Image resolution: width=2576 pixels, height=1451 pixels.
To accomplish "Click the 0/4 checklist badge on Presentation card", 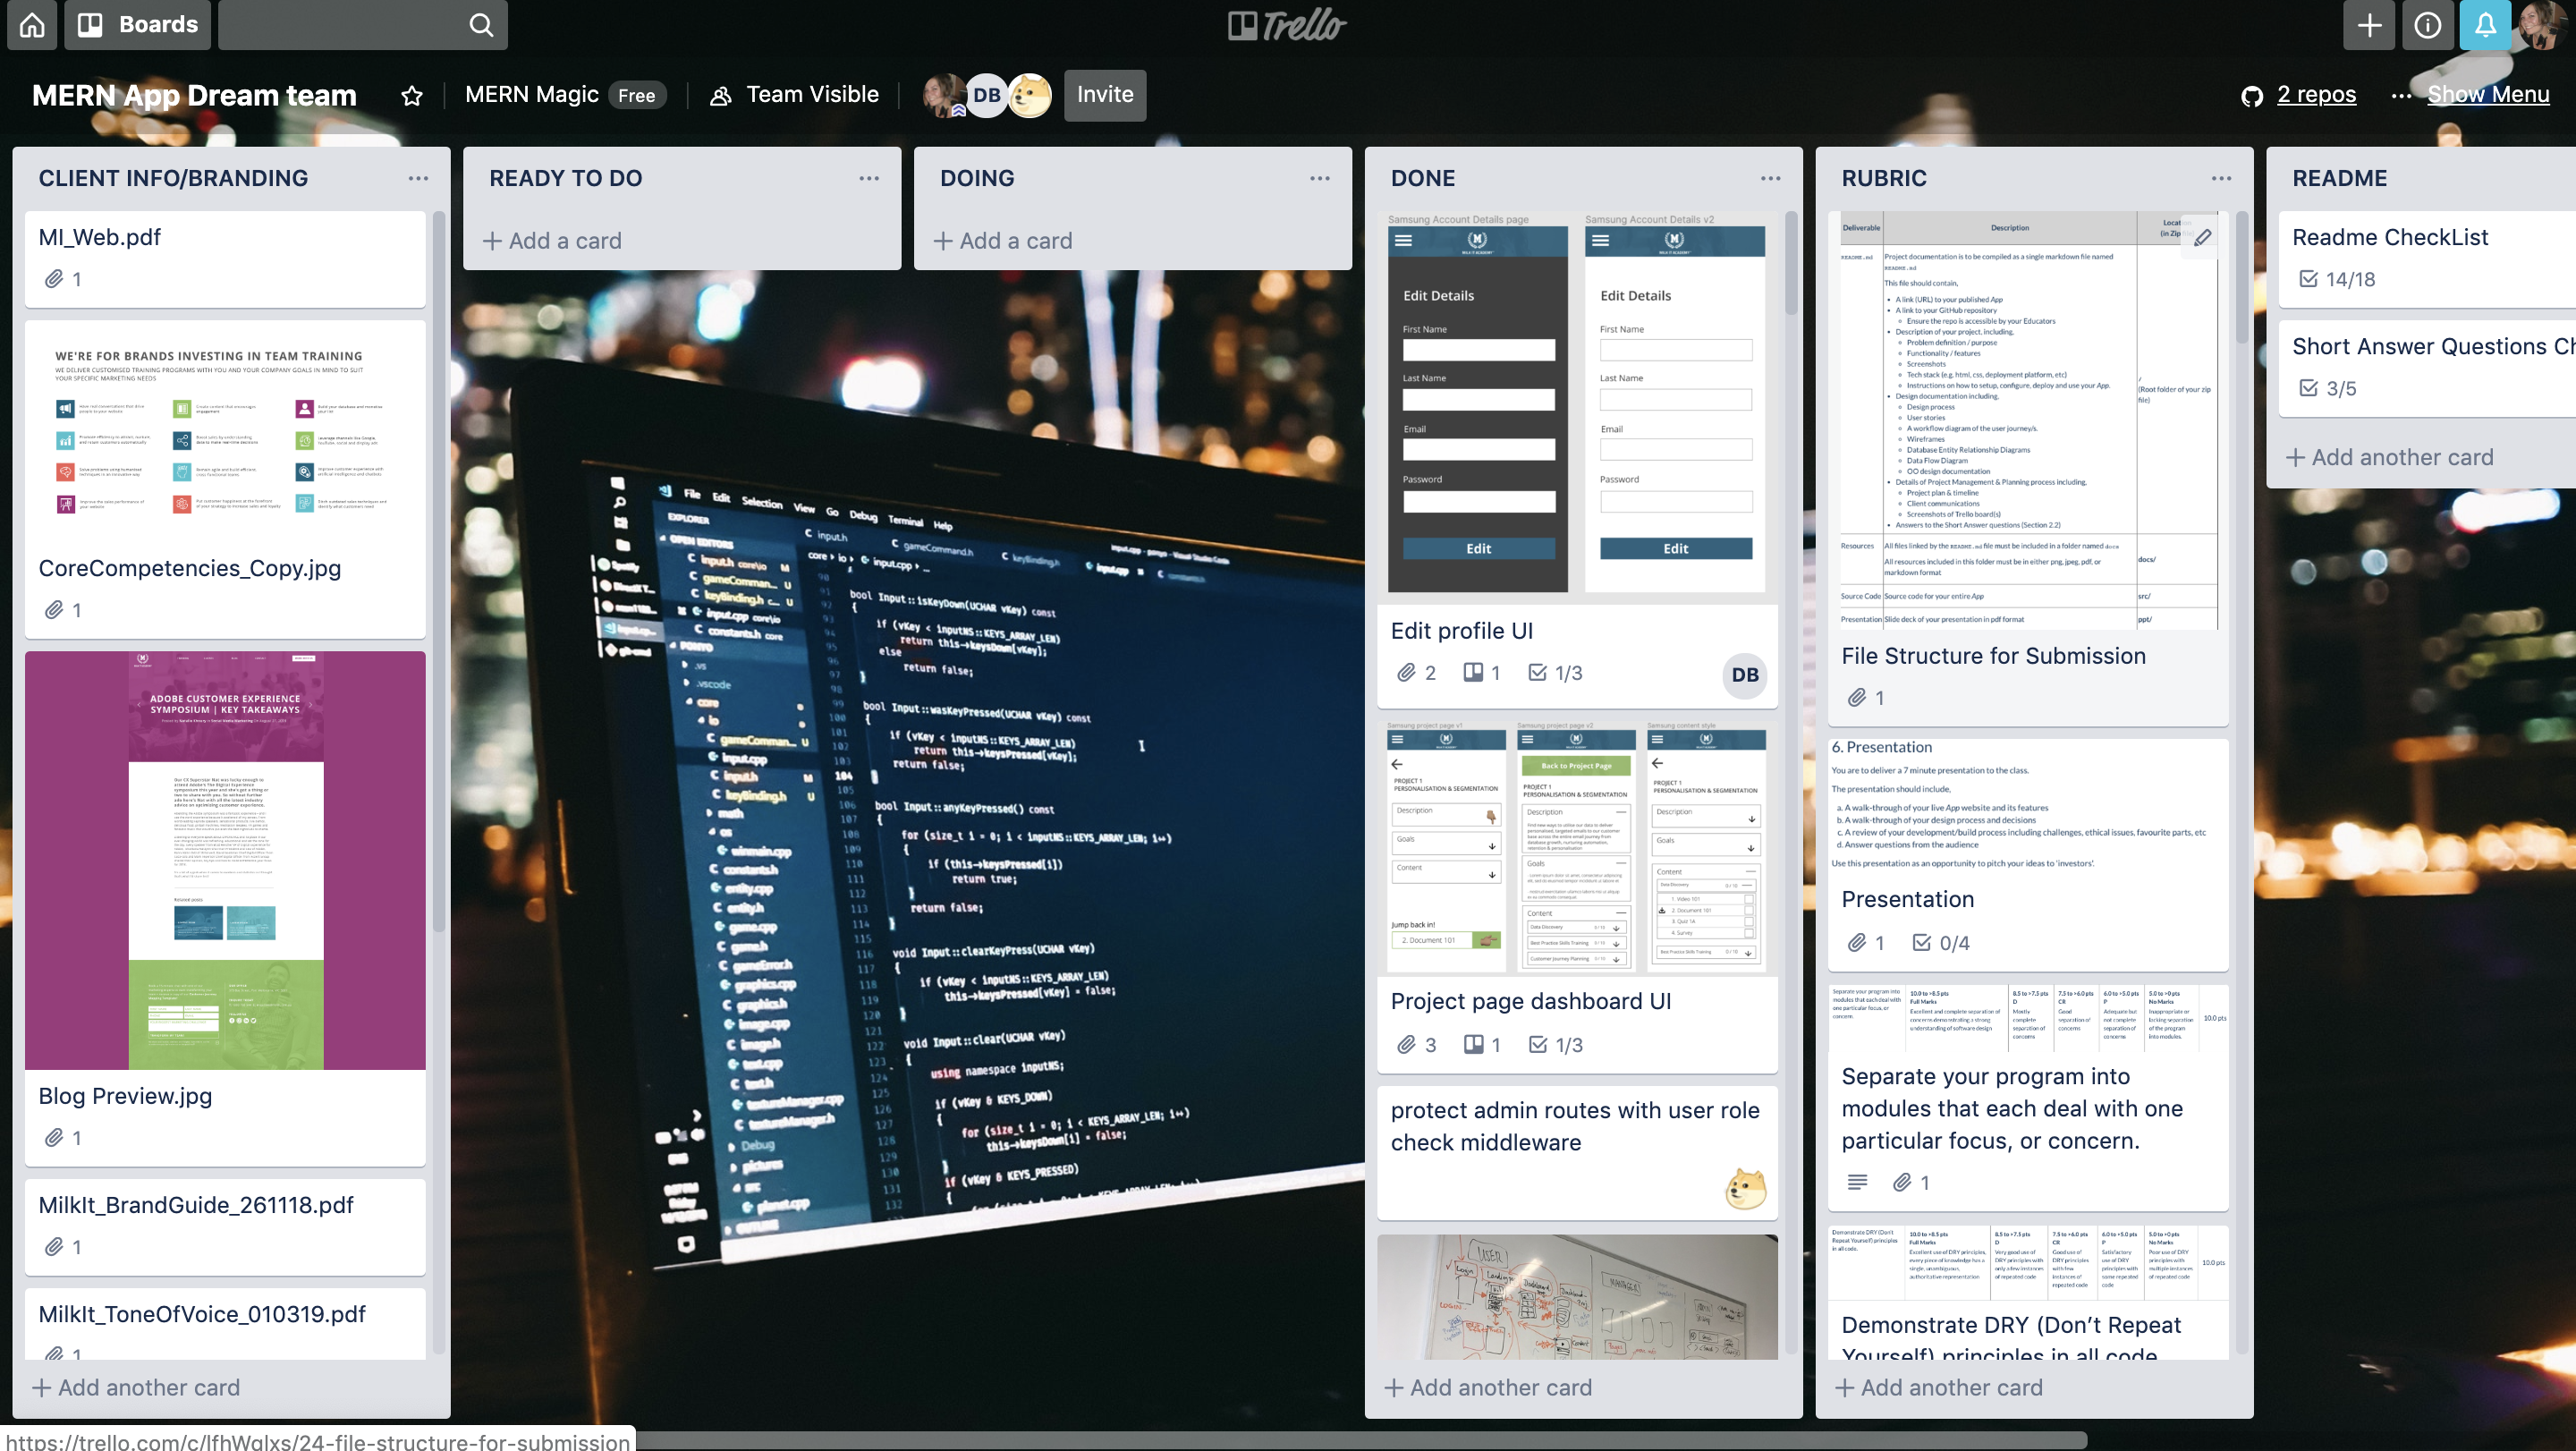I will [x=1941, y=943].
